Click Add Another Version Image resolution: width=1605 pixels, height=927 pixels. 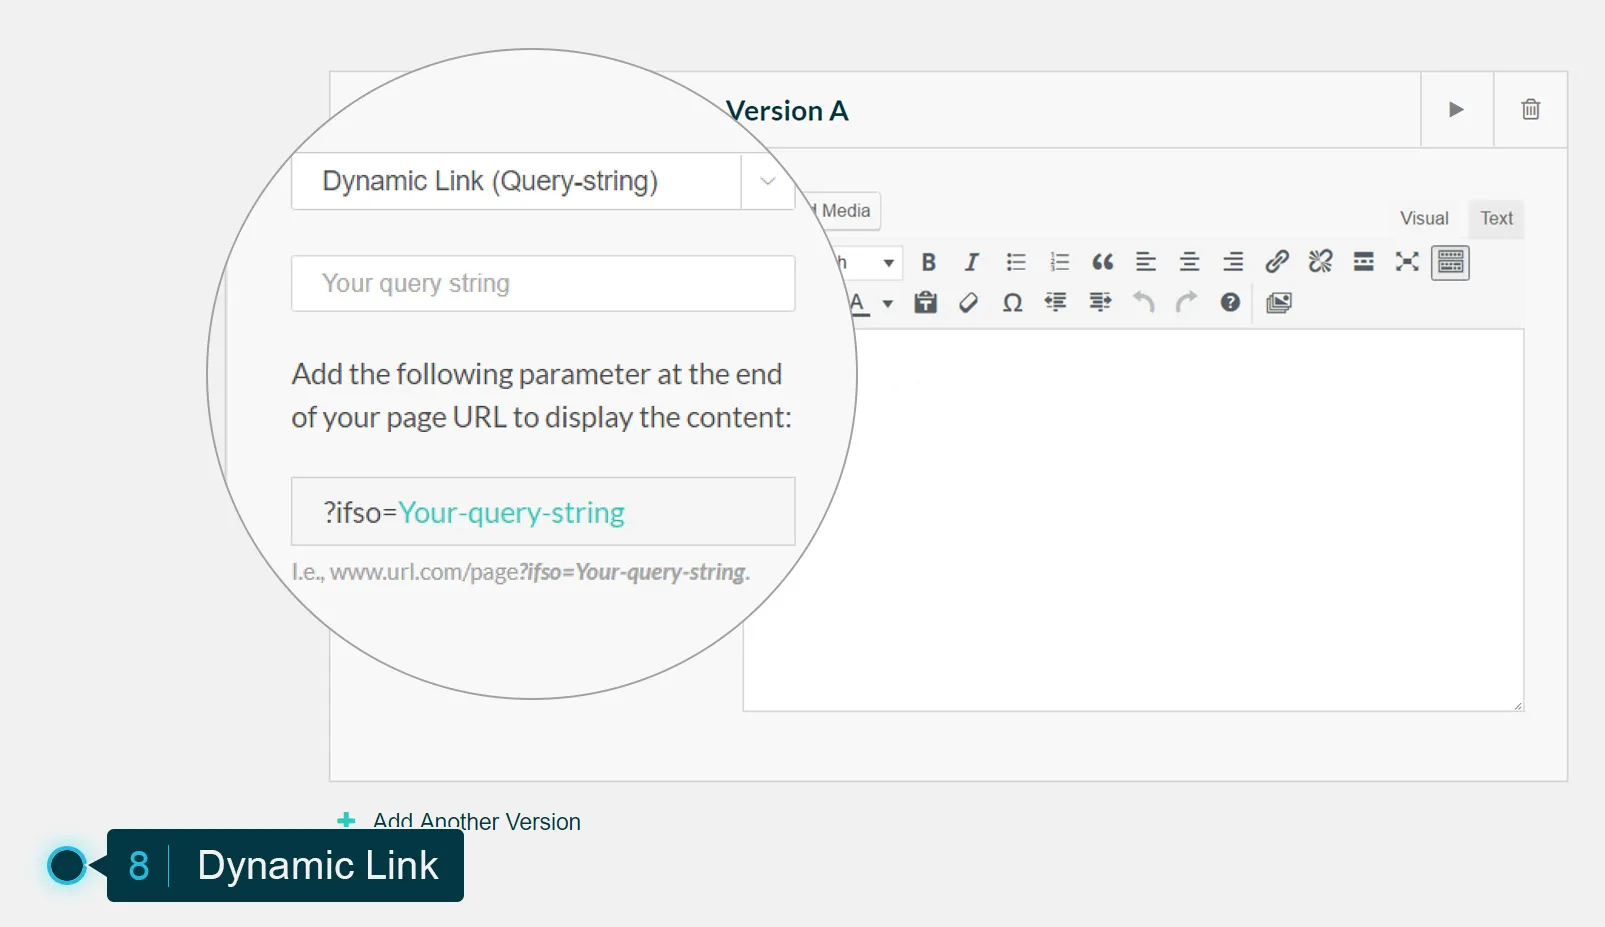[476, 820]
